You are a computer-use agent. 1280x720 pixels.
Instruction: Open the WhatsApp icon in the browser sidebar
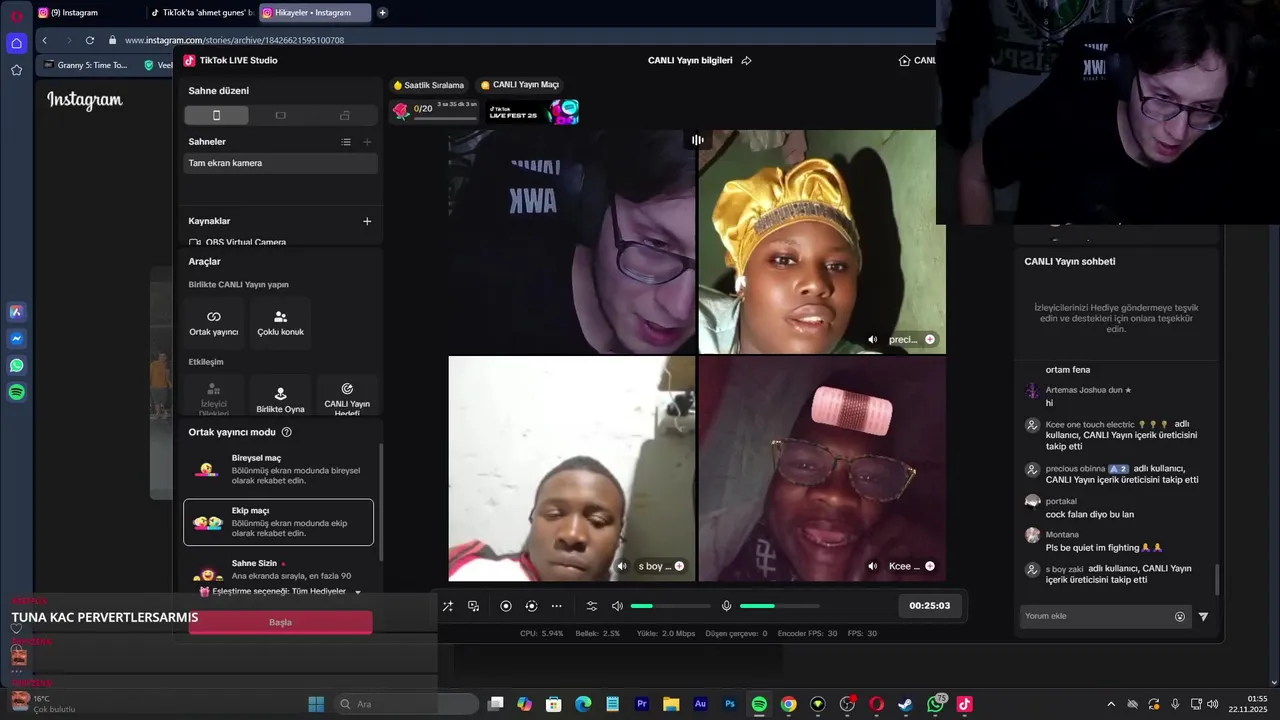tap(17, 366)
